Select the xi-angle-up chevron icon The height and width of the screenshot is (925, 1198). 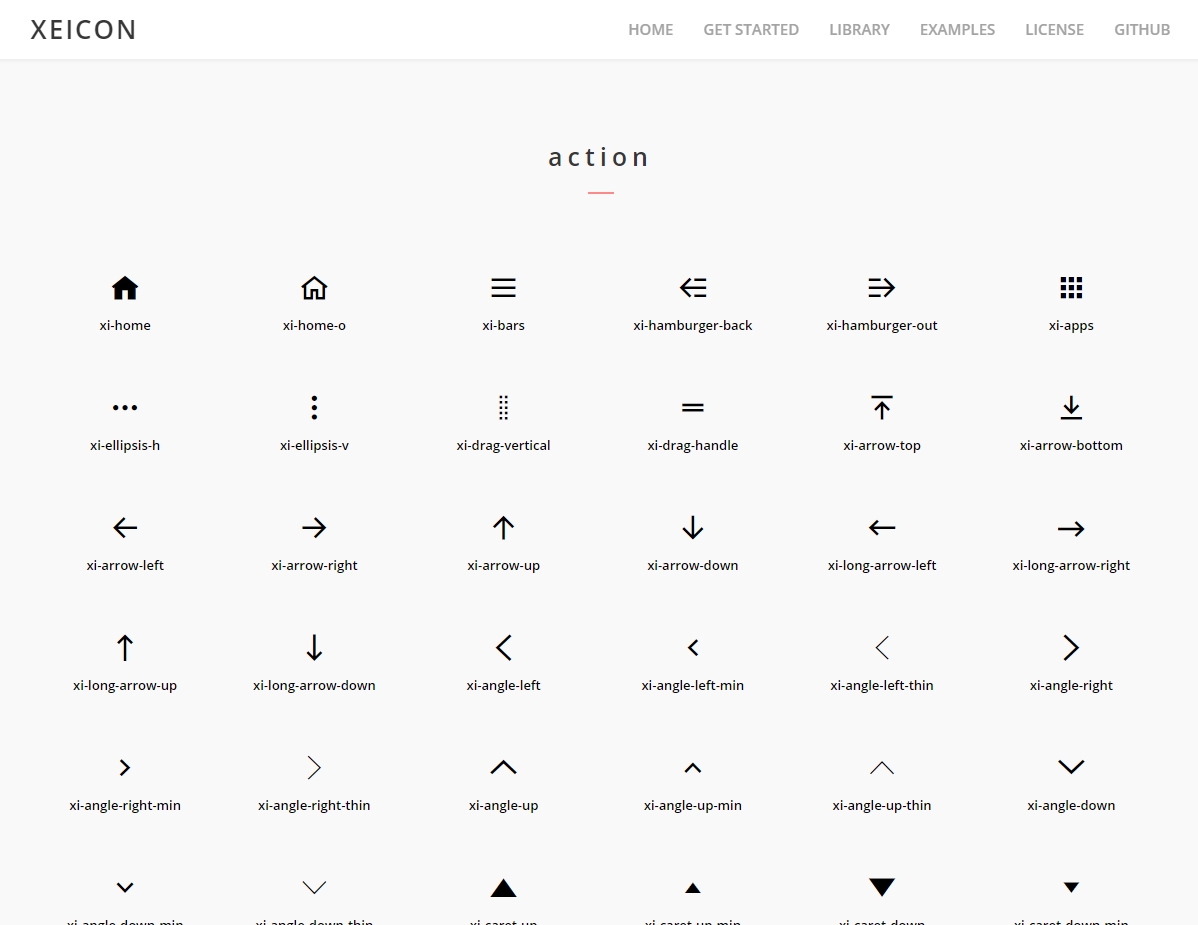tap(503, 768)
